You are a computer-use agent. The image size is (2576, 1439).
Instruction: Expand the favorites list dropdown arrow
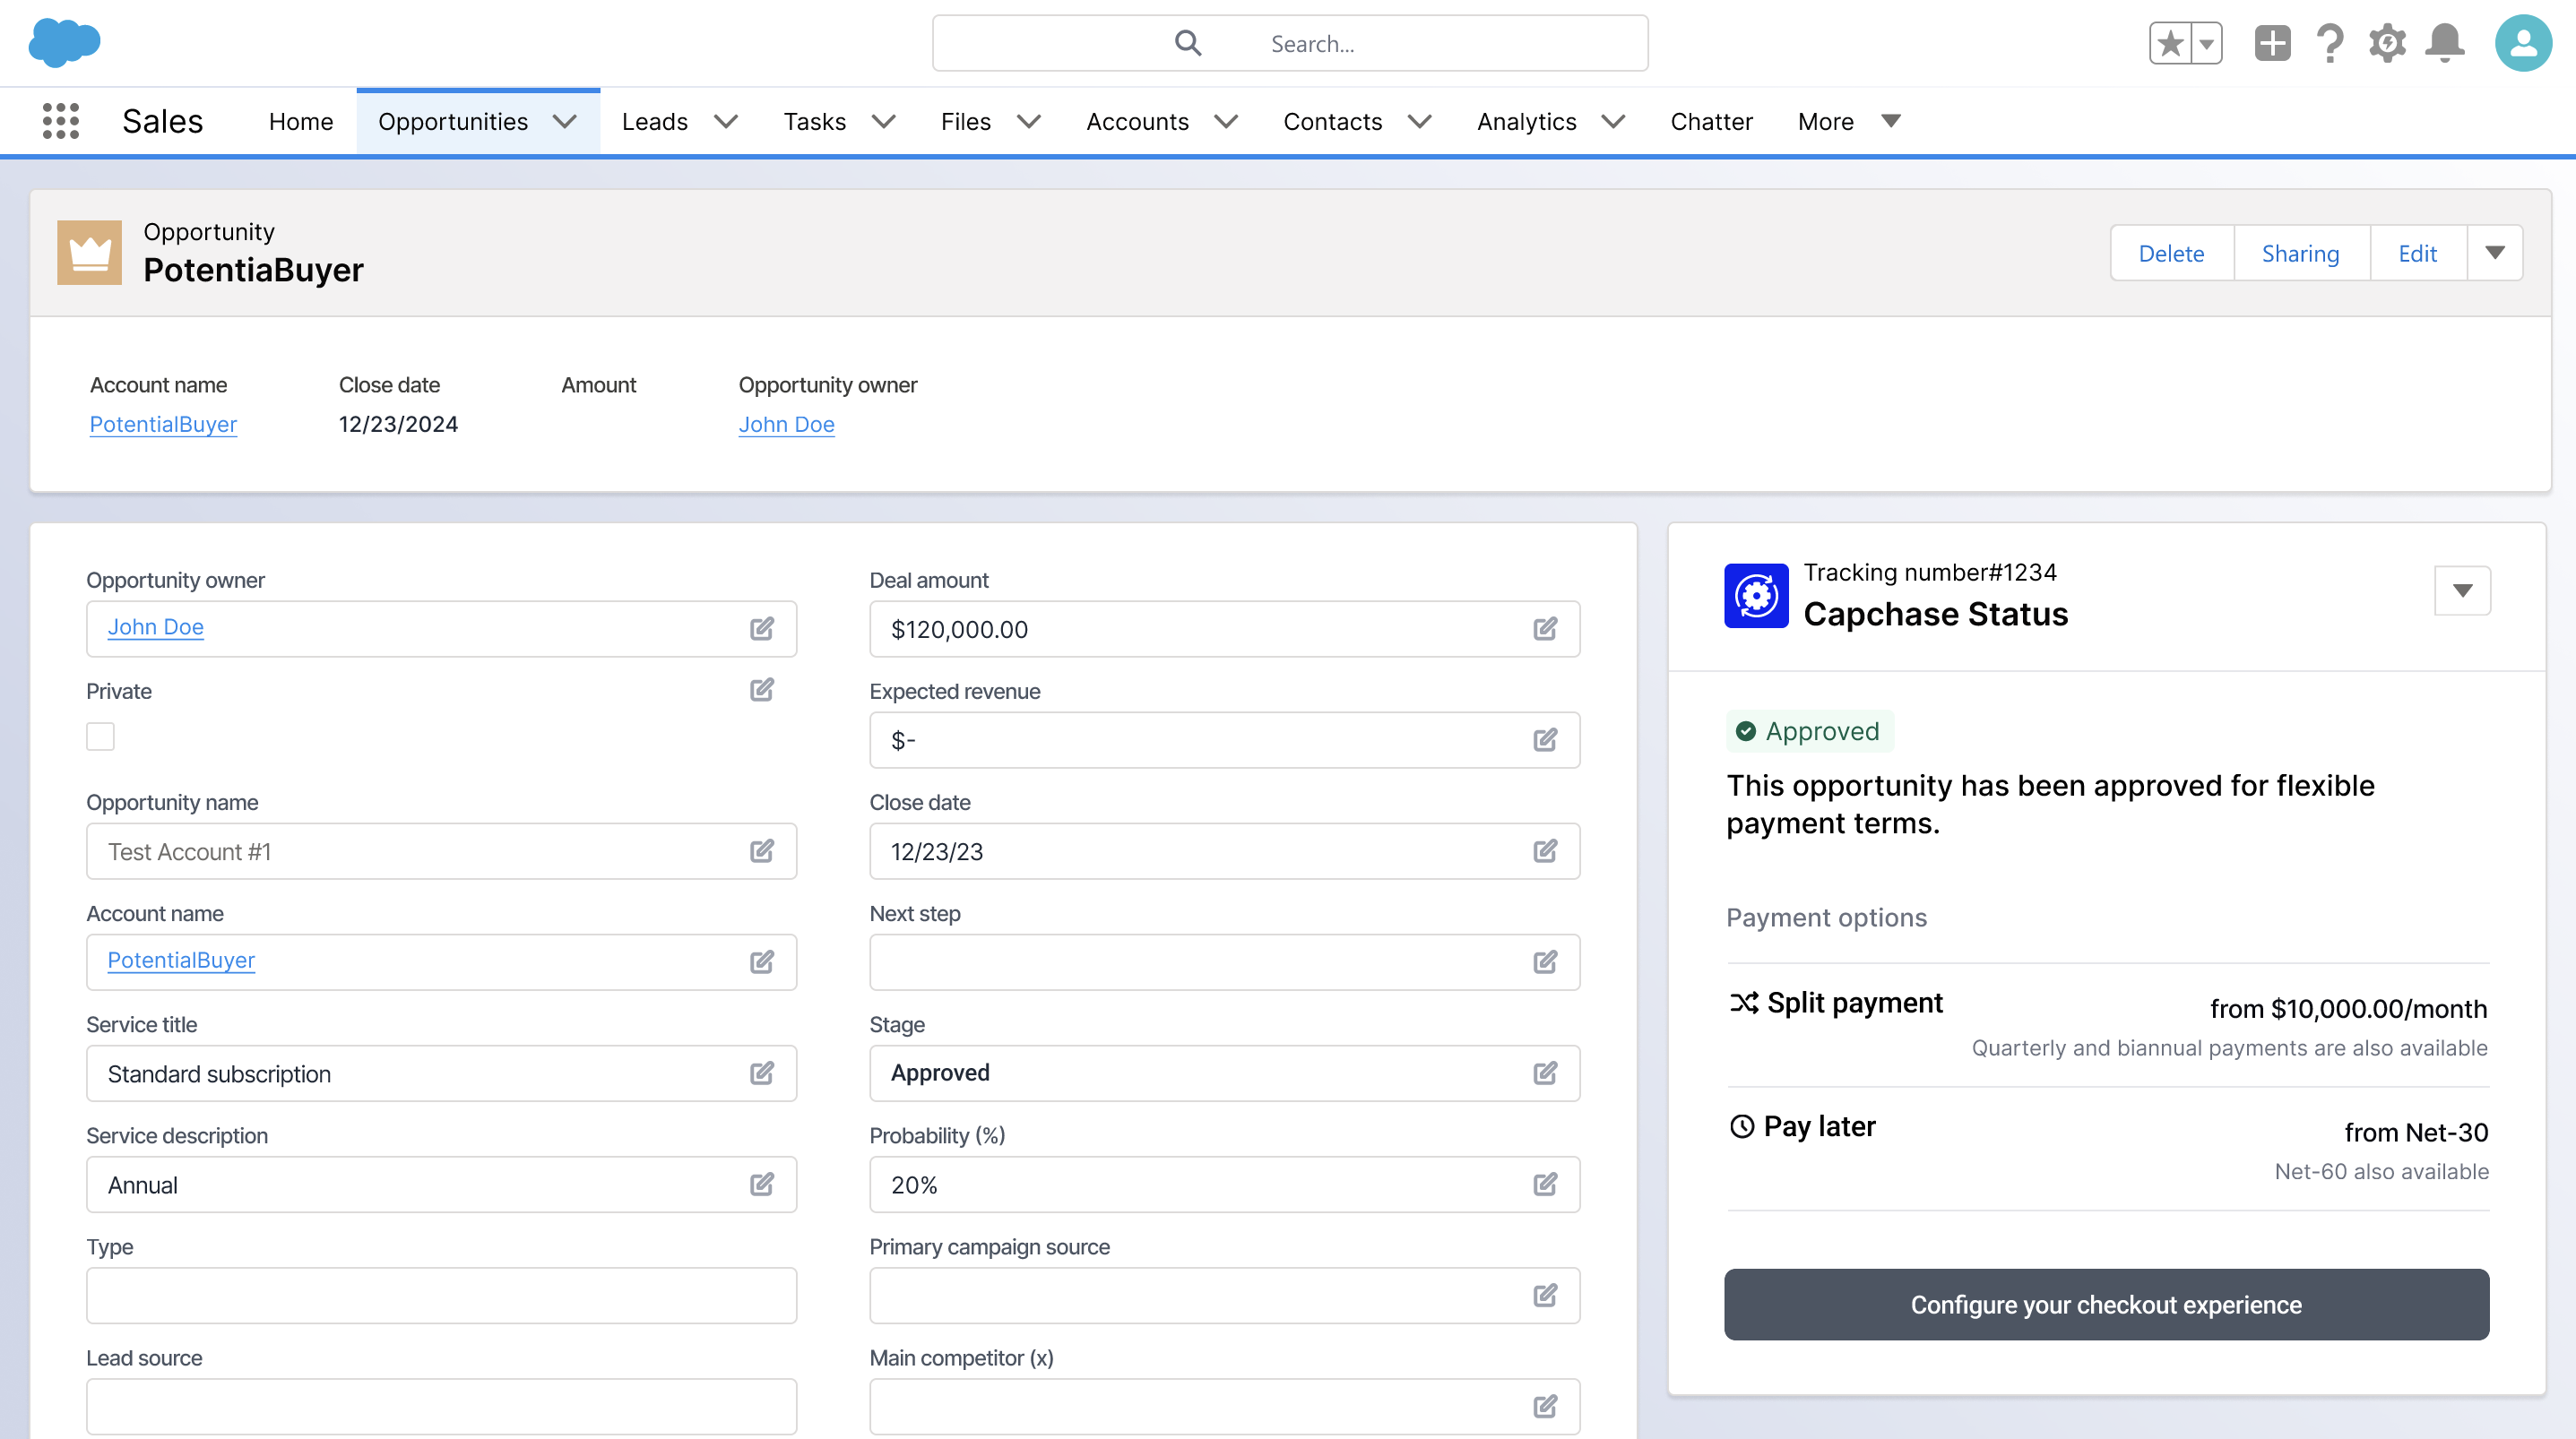coord(2206,43)
